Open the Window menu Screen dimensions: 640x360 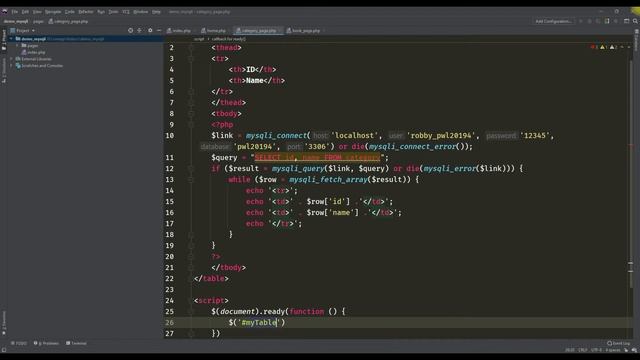click(x=141, y=12)
